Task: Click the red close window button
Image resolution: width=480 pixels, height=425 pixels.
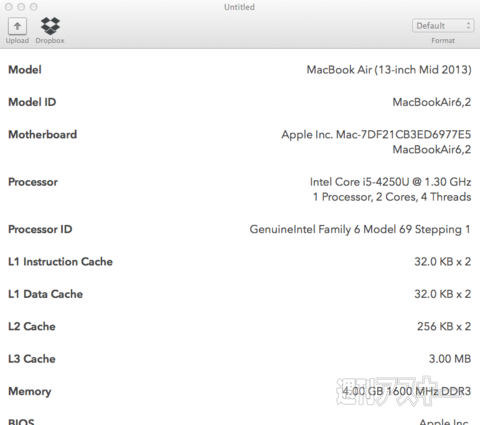Action: 9,7
